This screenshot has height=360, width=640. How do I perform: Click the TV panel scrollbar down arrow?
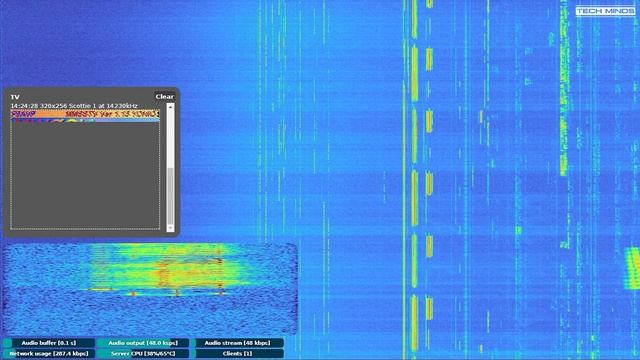(170, 228)
